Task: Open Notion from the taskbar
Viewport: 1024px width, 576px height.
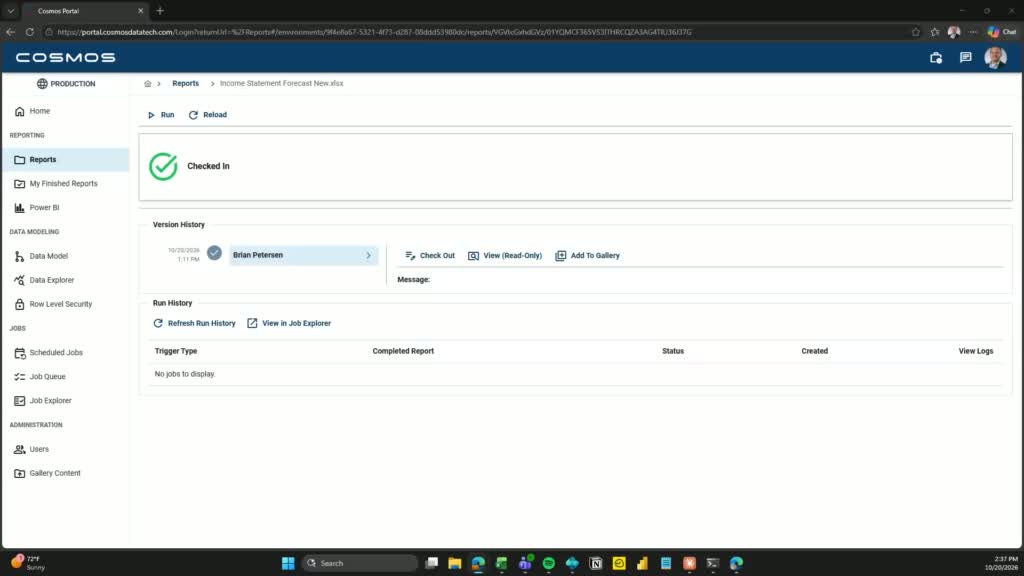Action: click(x=596, y=563)
